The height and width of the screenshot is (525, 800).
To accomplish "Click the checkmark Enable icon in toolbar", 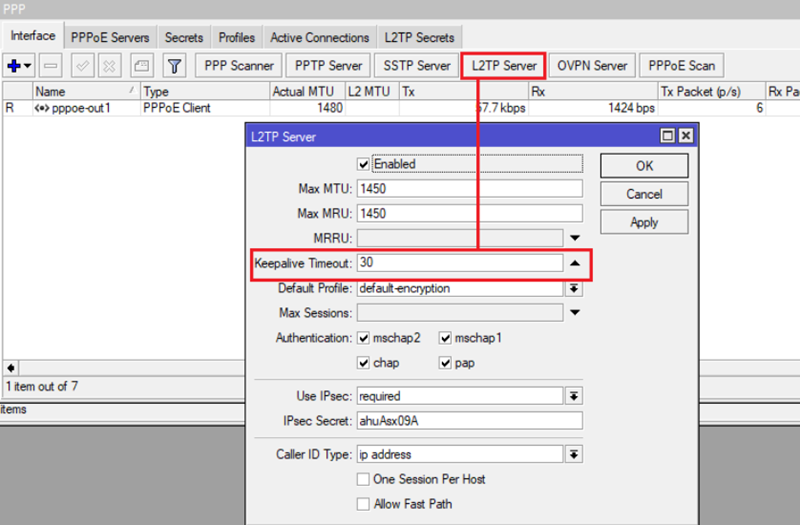I will (83, 66).
